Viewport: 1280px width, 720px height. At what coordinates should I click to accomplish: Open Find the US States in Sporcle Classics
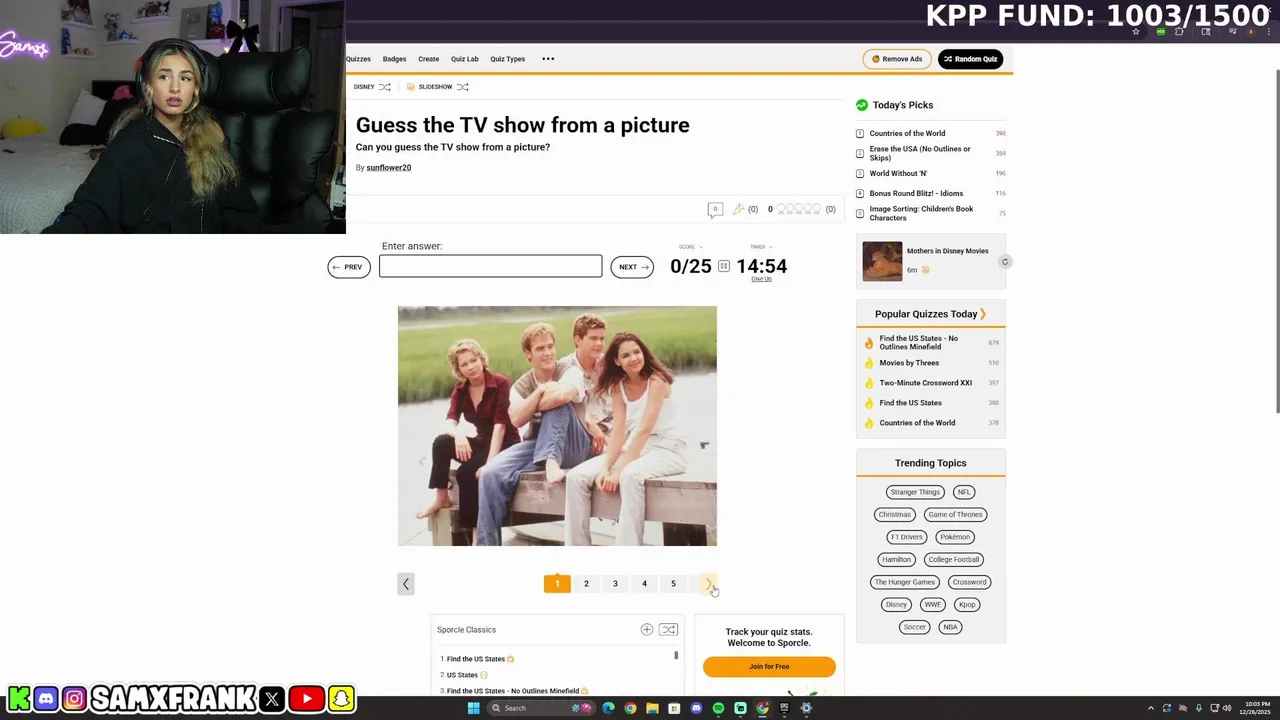pos(476,659)
